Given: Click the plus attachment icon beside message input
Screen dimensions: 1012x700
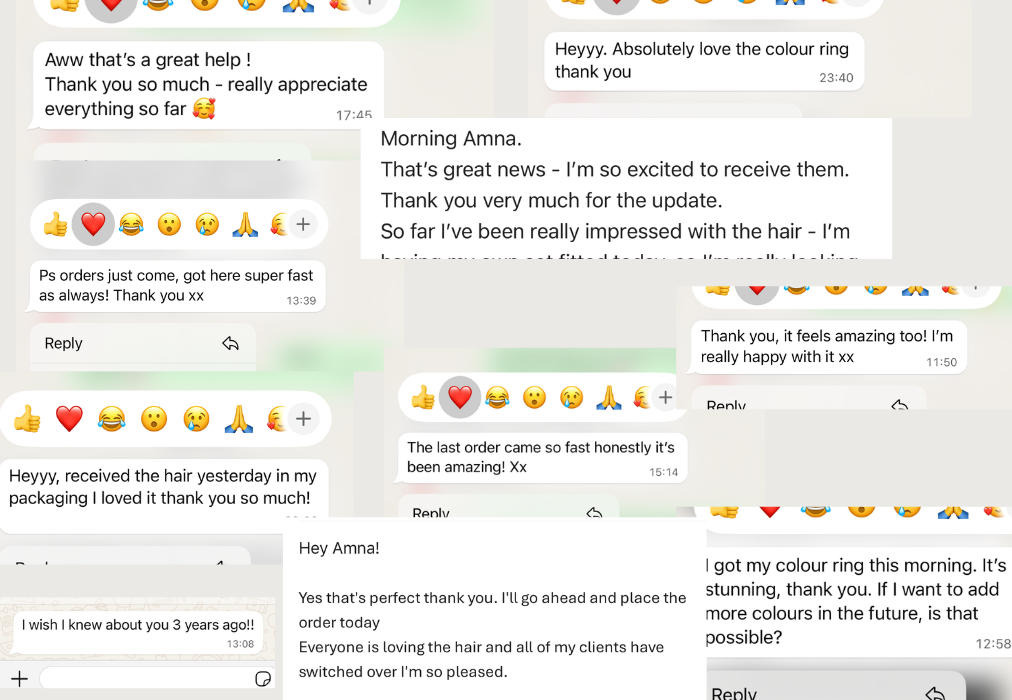Looking at the screenshot, I should click(19, 679).
